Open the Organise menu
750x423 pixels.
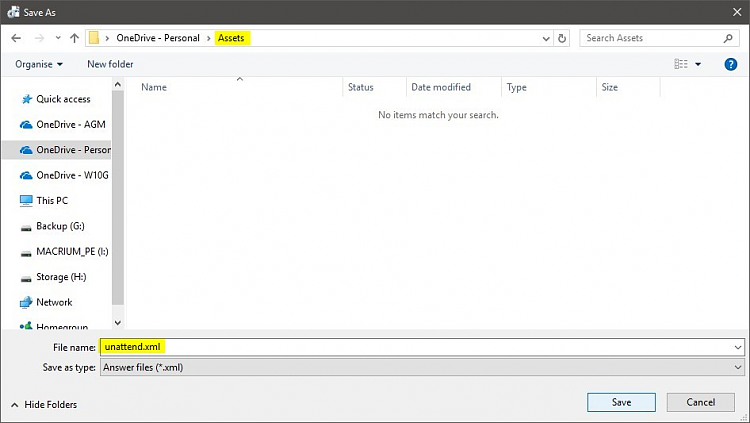tap(39, 64)
